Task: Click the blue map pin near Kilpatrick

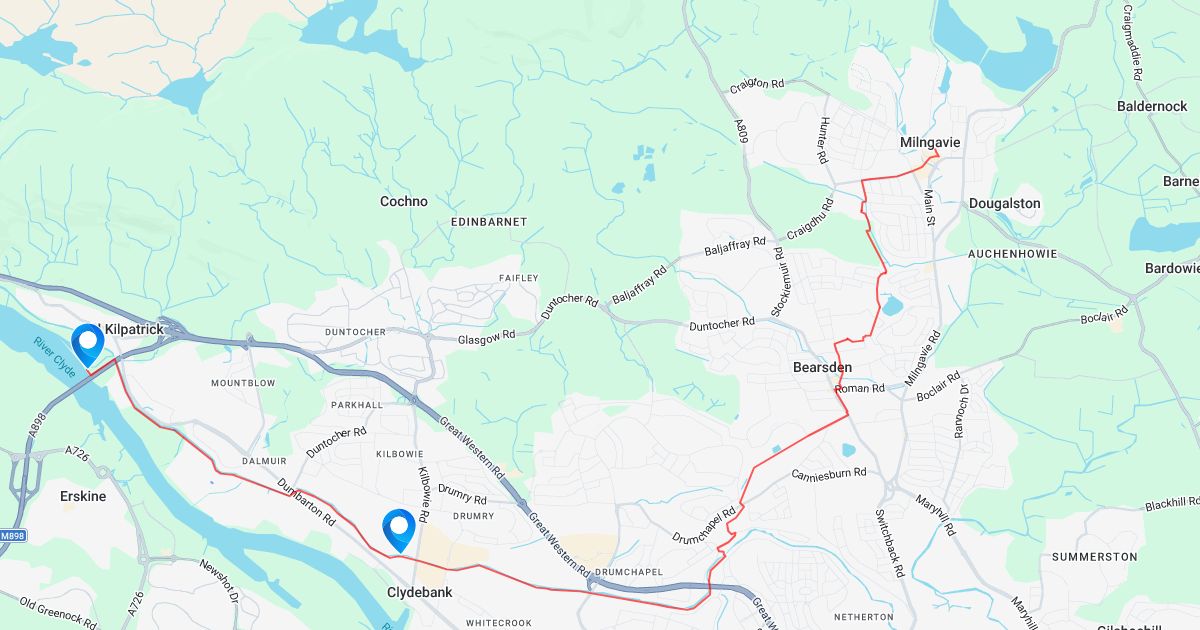Action: coord(89,345)
